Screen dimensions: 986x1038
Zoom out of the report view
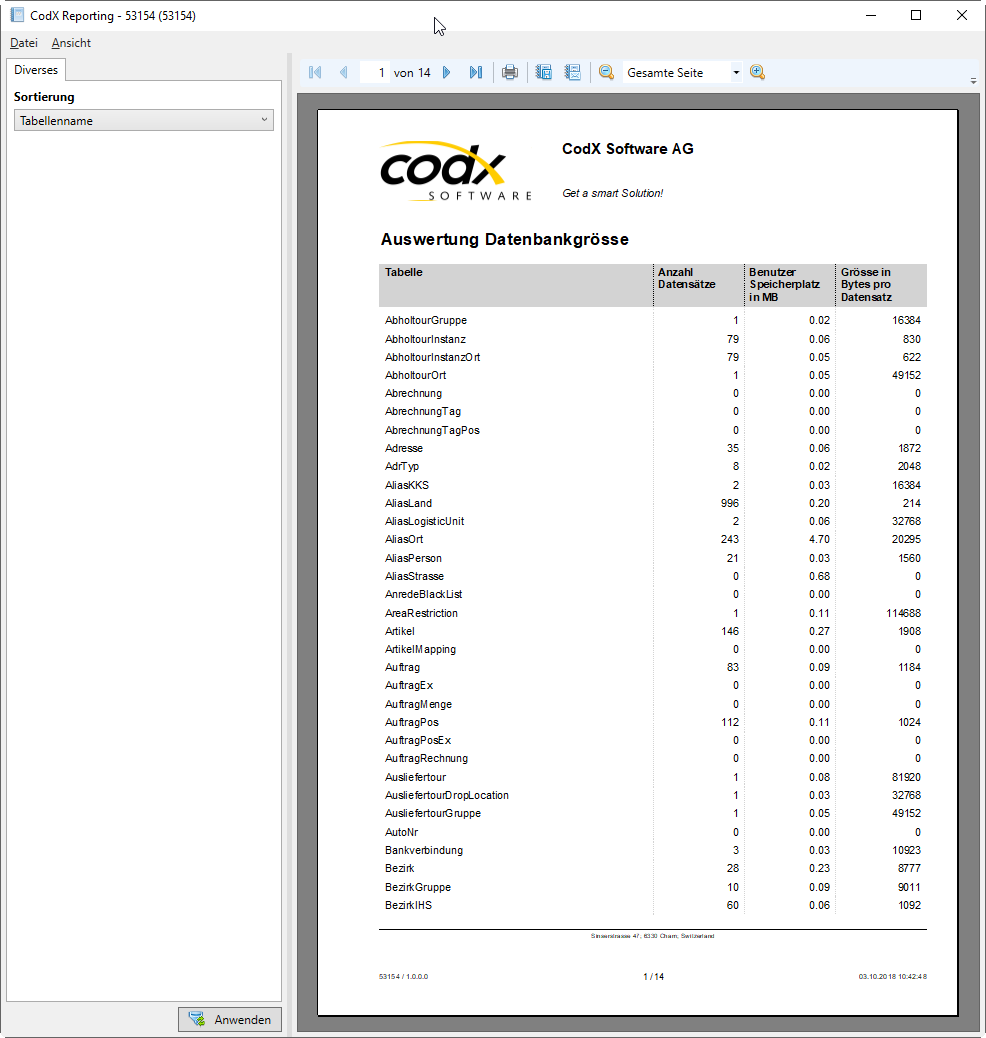point(606,72)
